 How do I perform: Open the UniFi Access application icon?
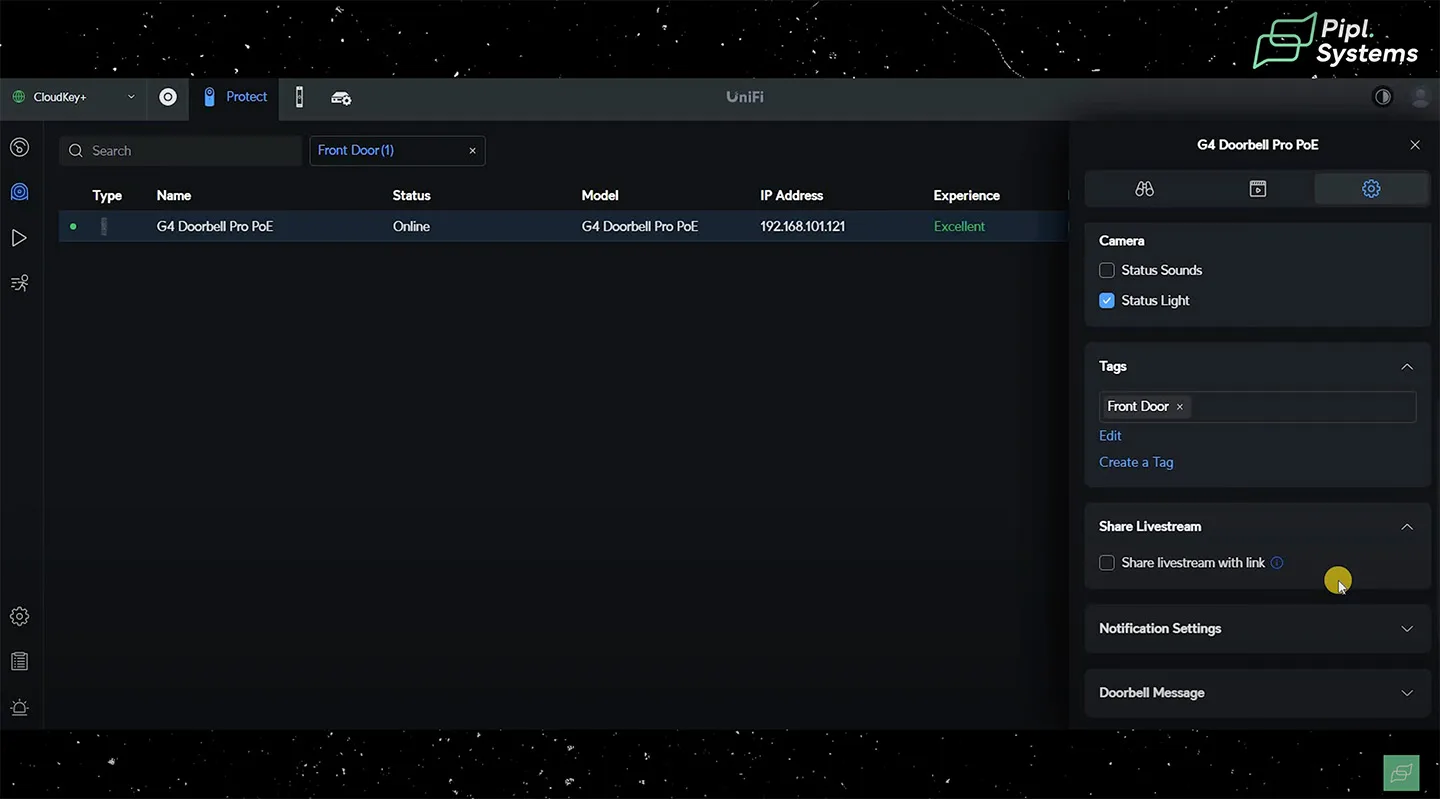[x=299, y=97]
